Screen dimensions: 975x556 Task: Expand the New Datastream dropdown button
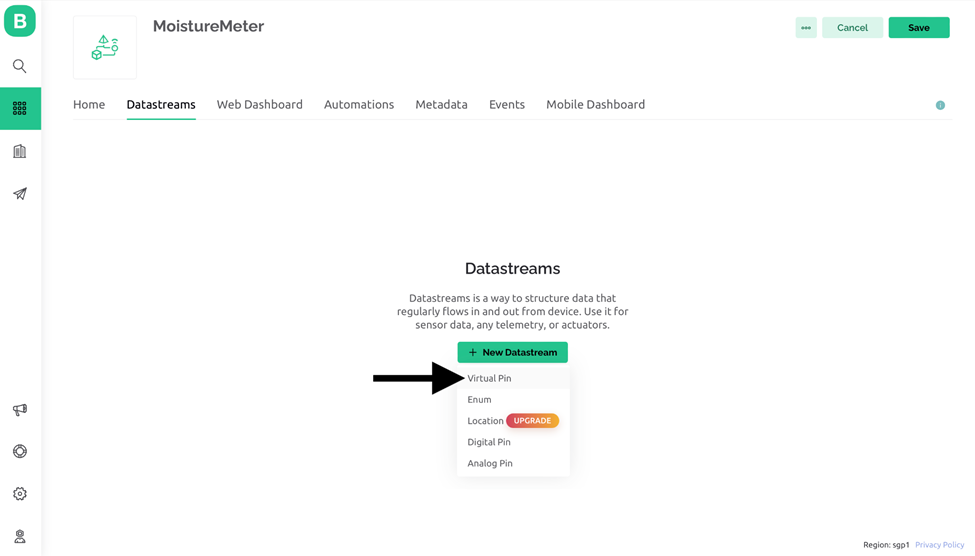[x=512, y=352]
